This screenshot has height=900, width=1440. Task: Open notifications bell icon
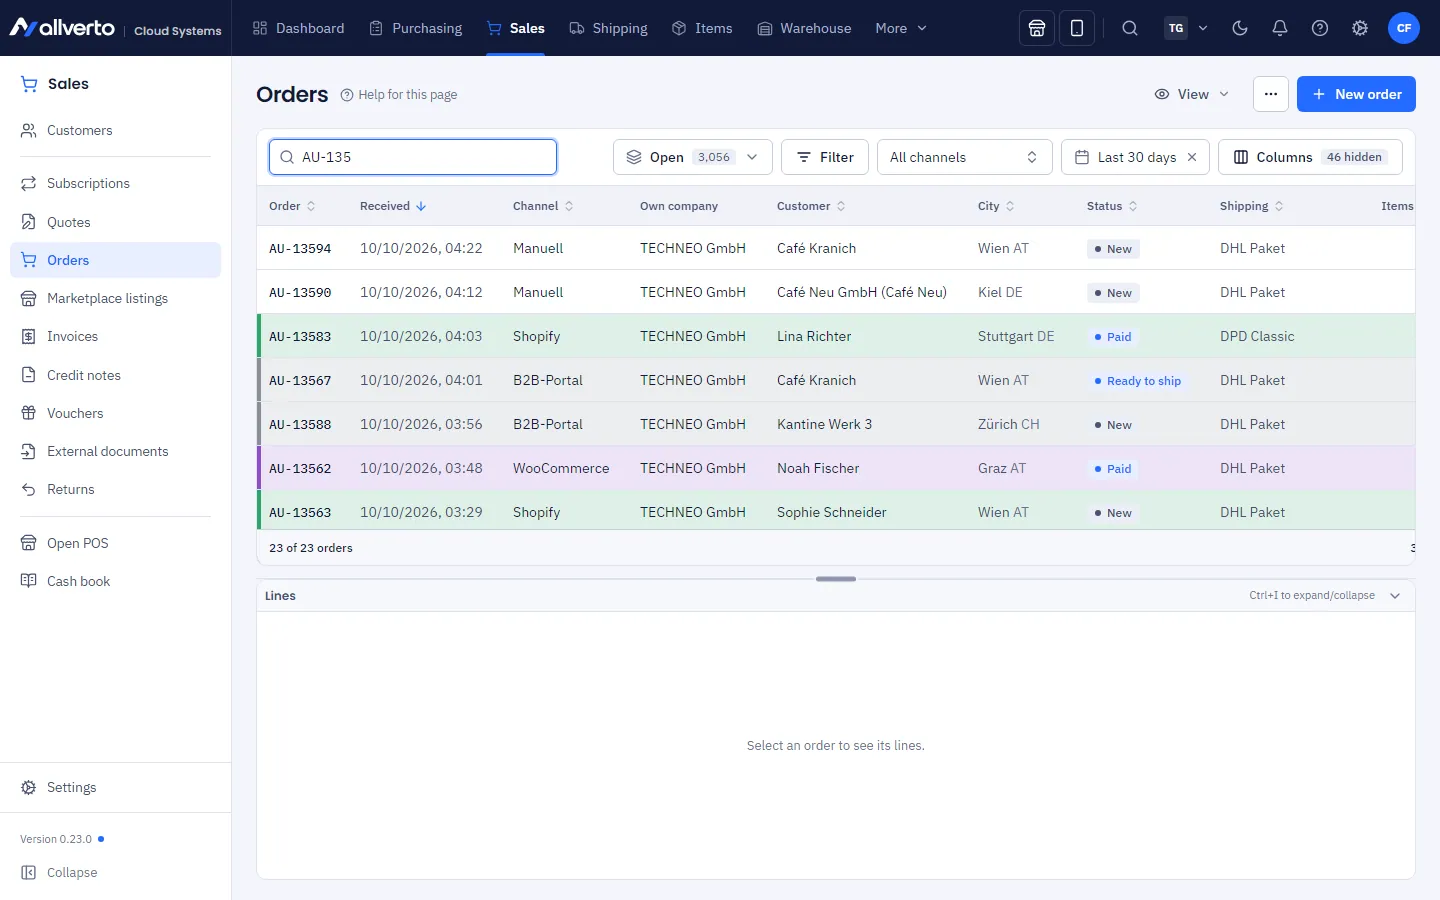(x=1280, y=28)
